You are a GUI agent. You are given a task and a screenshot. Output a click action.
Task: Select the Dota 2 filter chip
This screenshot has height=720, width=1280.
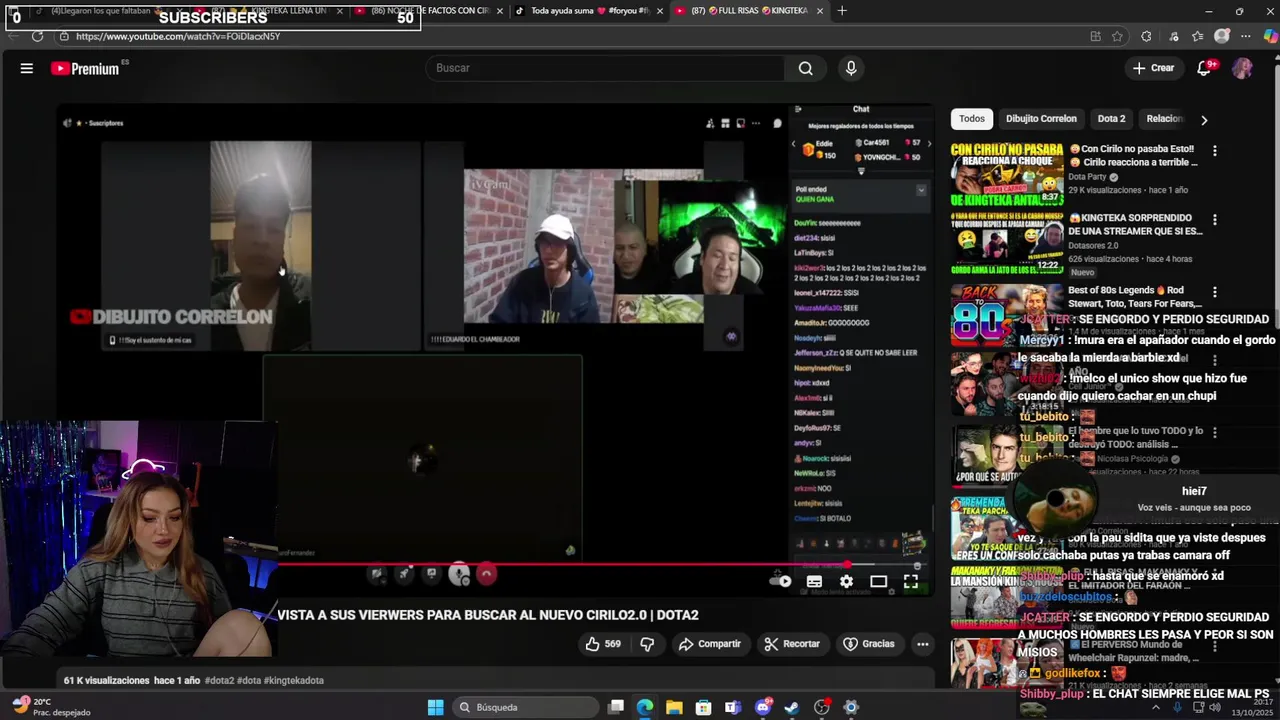pos(1111,119)
